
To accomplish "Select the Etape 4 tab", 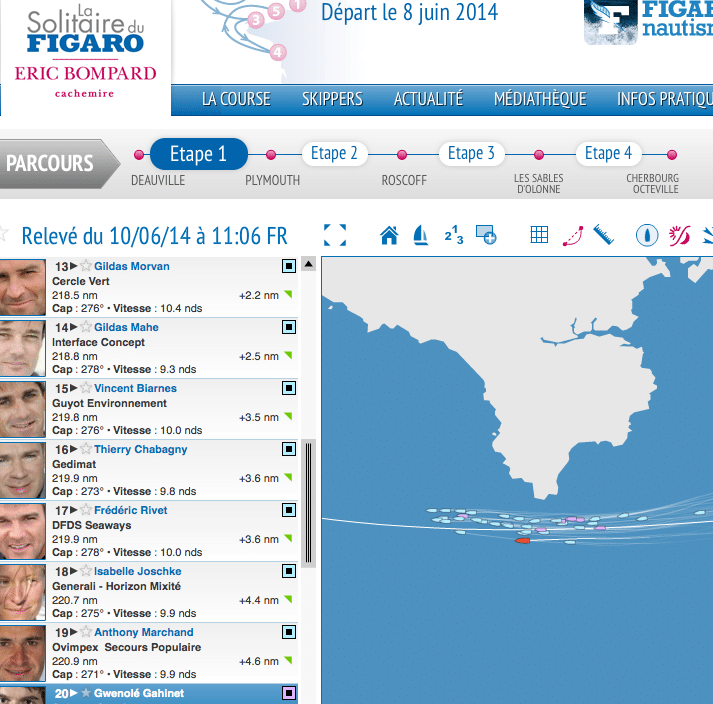I will pyautogui.click(x=608, y=153).
